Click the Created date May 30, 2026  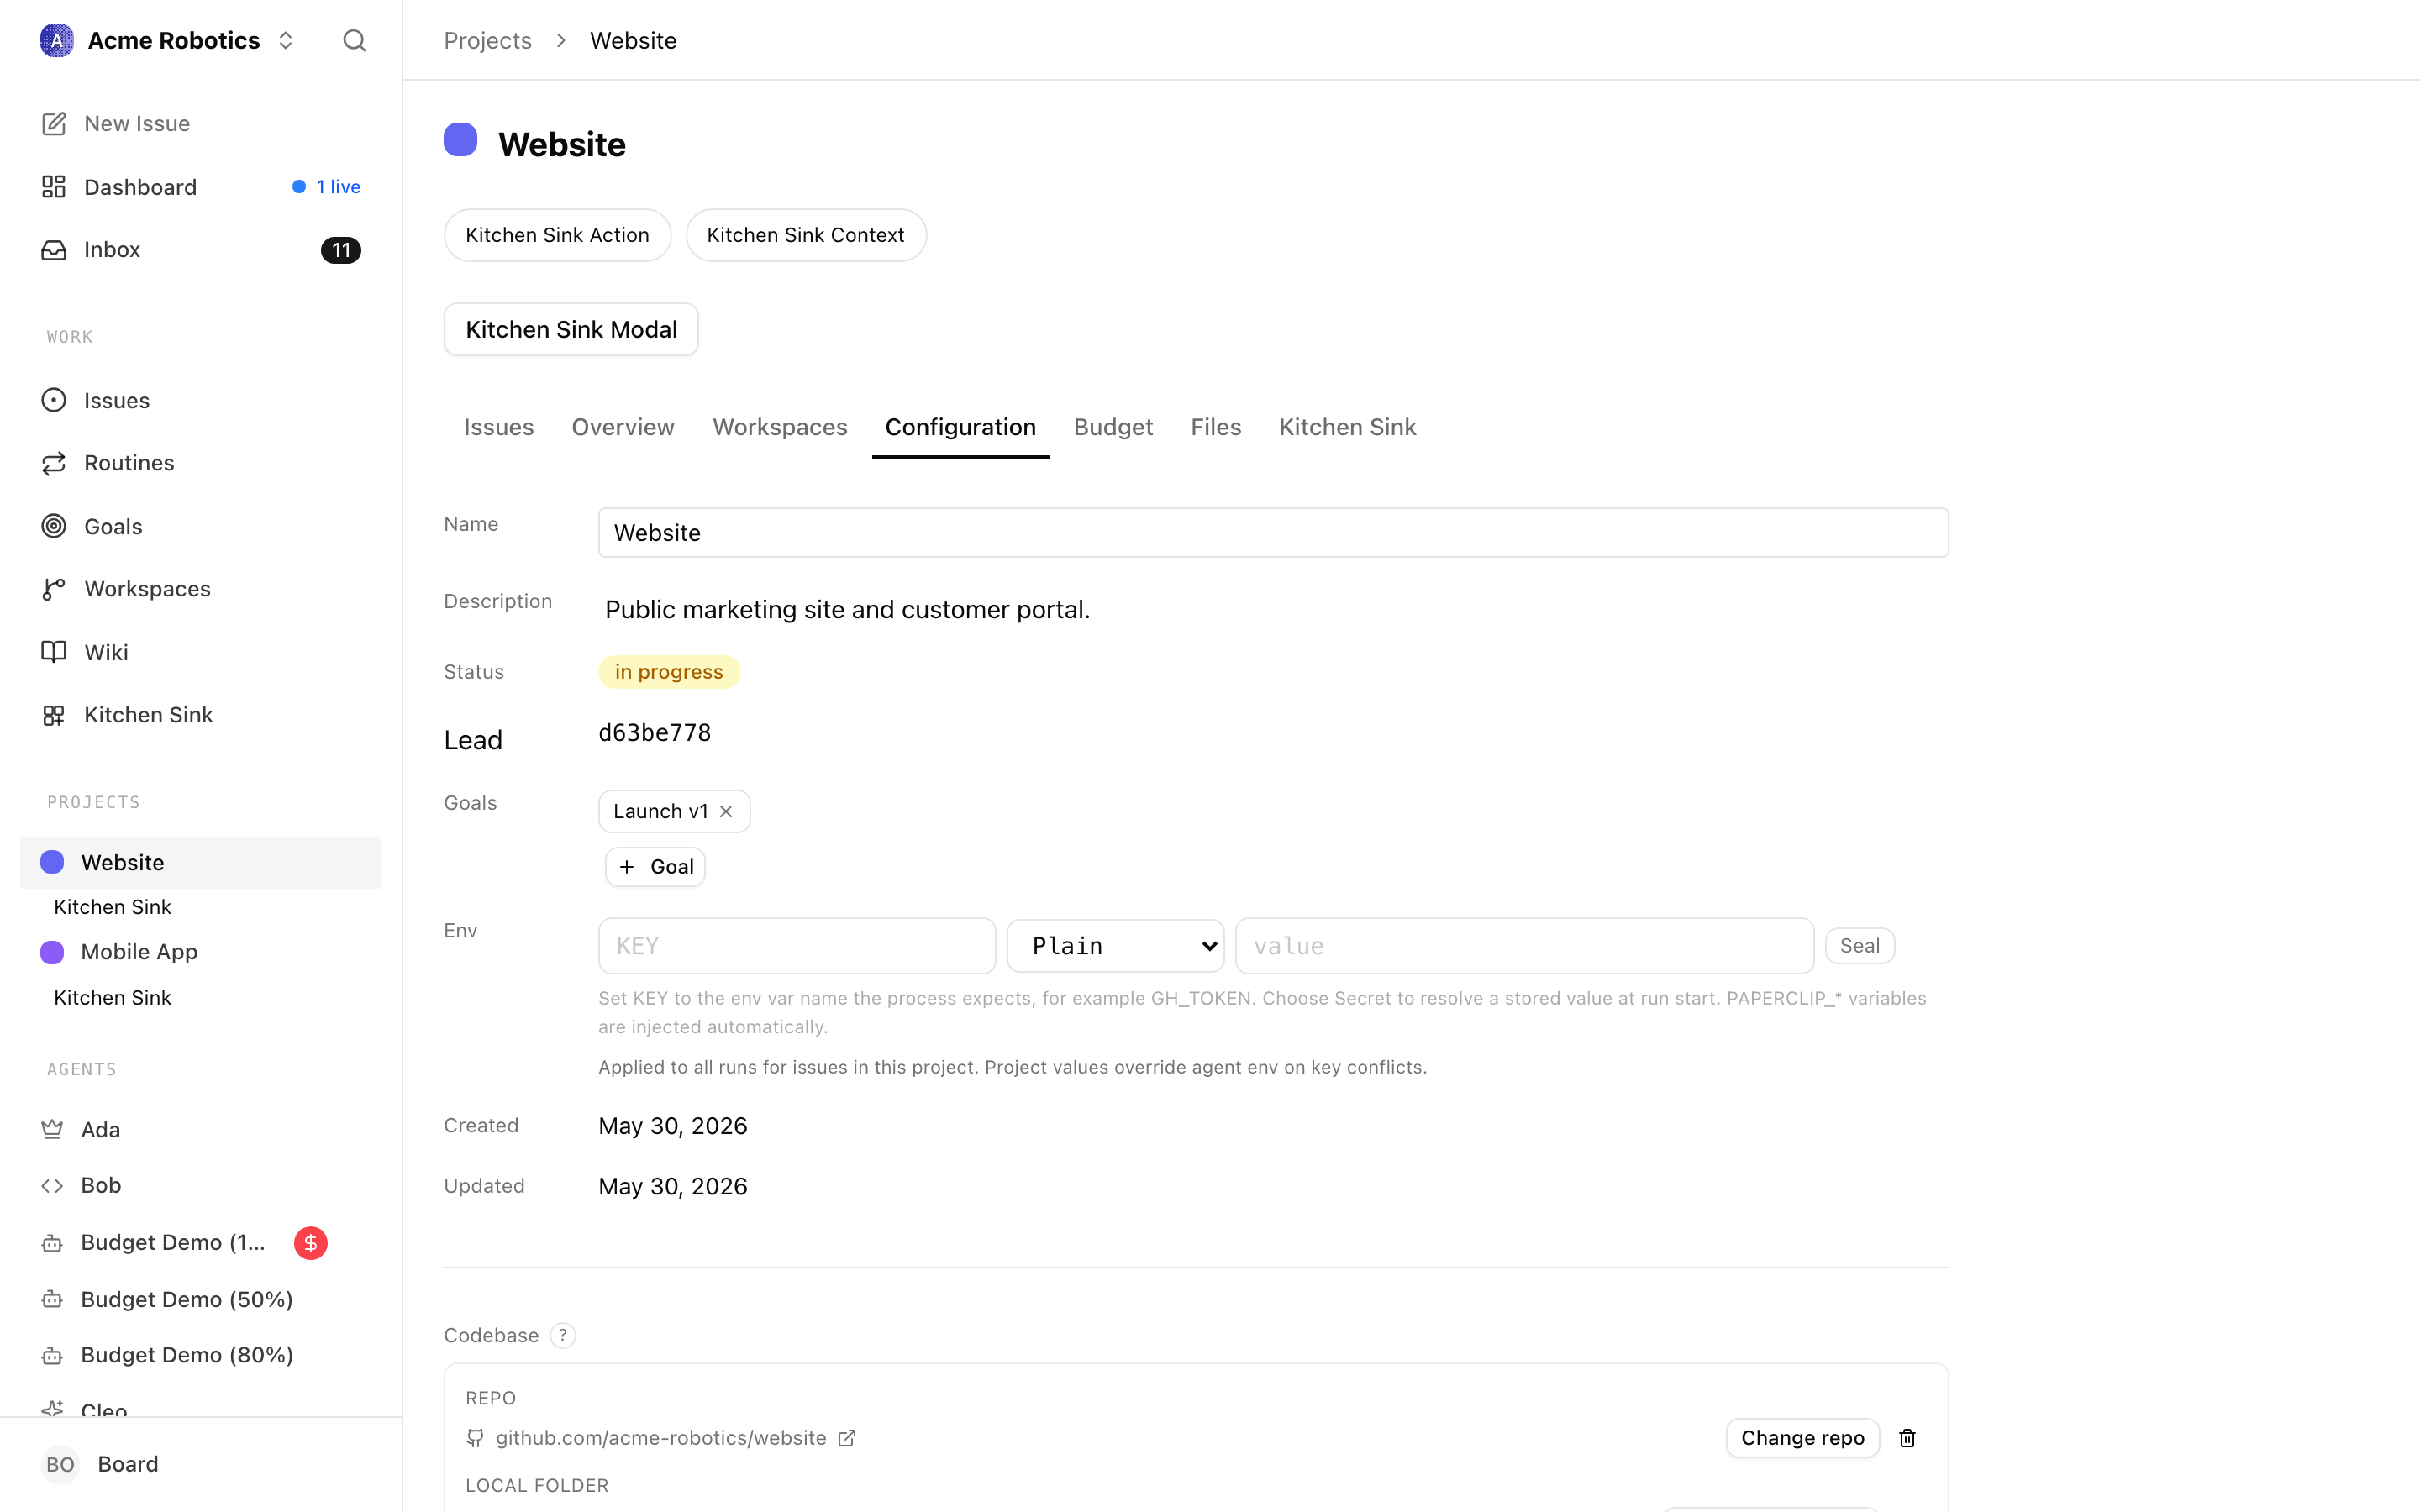673,1126
